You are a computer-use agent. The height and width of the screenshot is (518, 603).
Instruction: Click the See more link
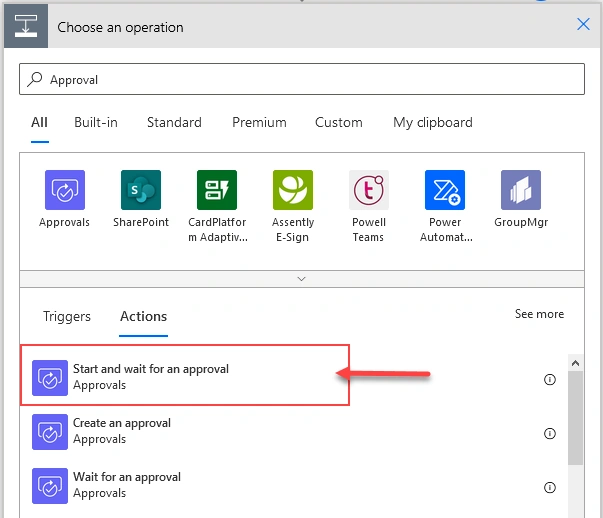[539, 314]
